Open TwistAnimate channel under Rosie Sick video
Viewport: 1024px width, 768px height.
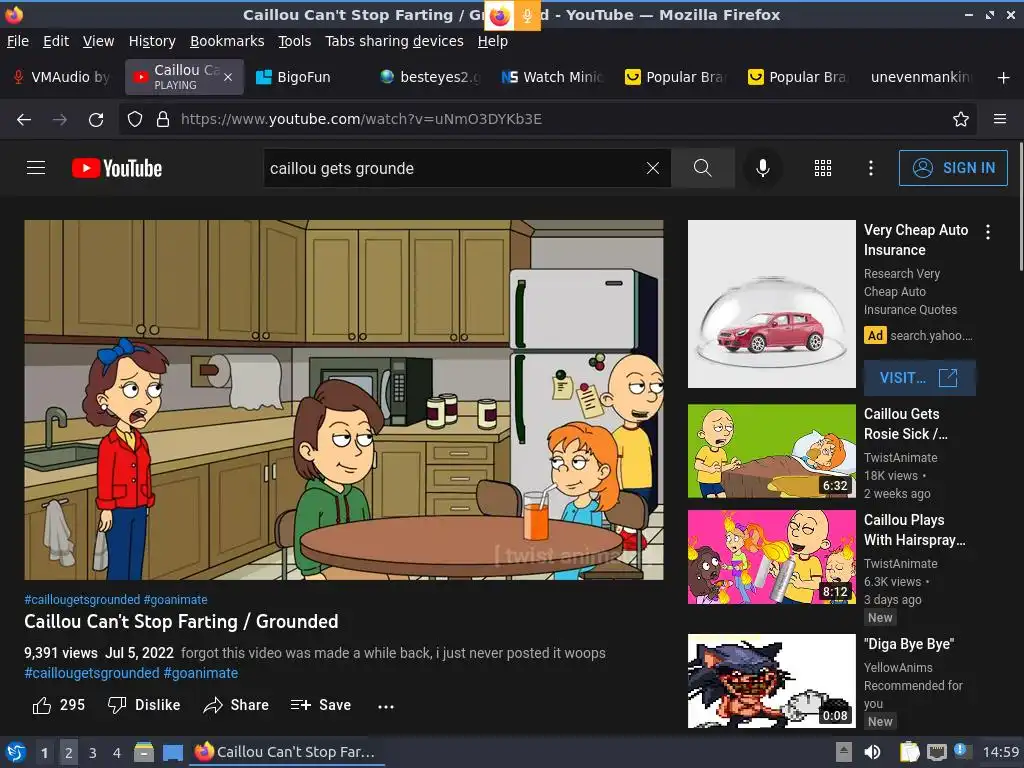click(x=901, y=458)
